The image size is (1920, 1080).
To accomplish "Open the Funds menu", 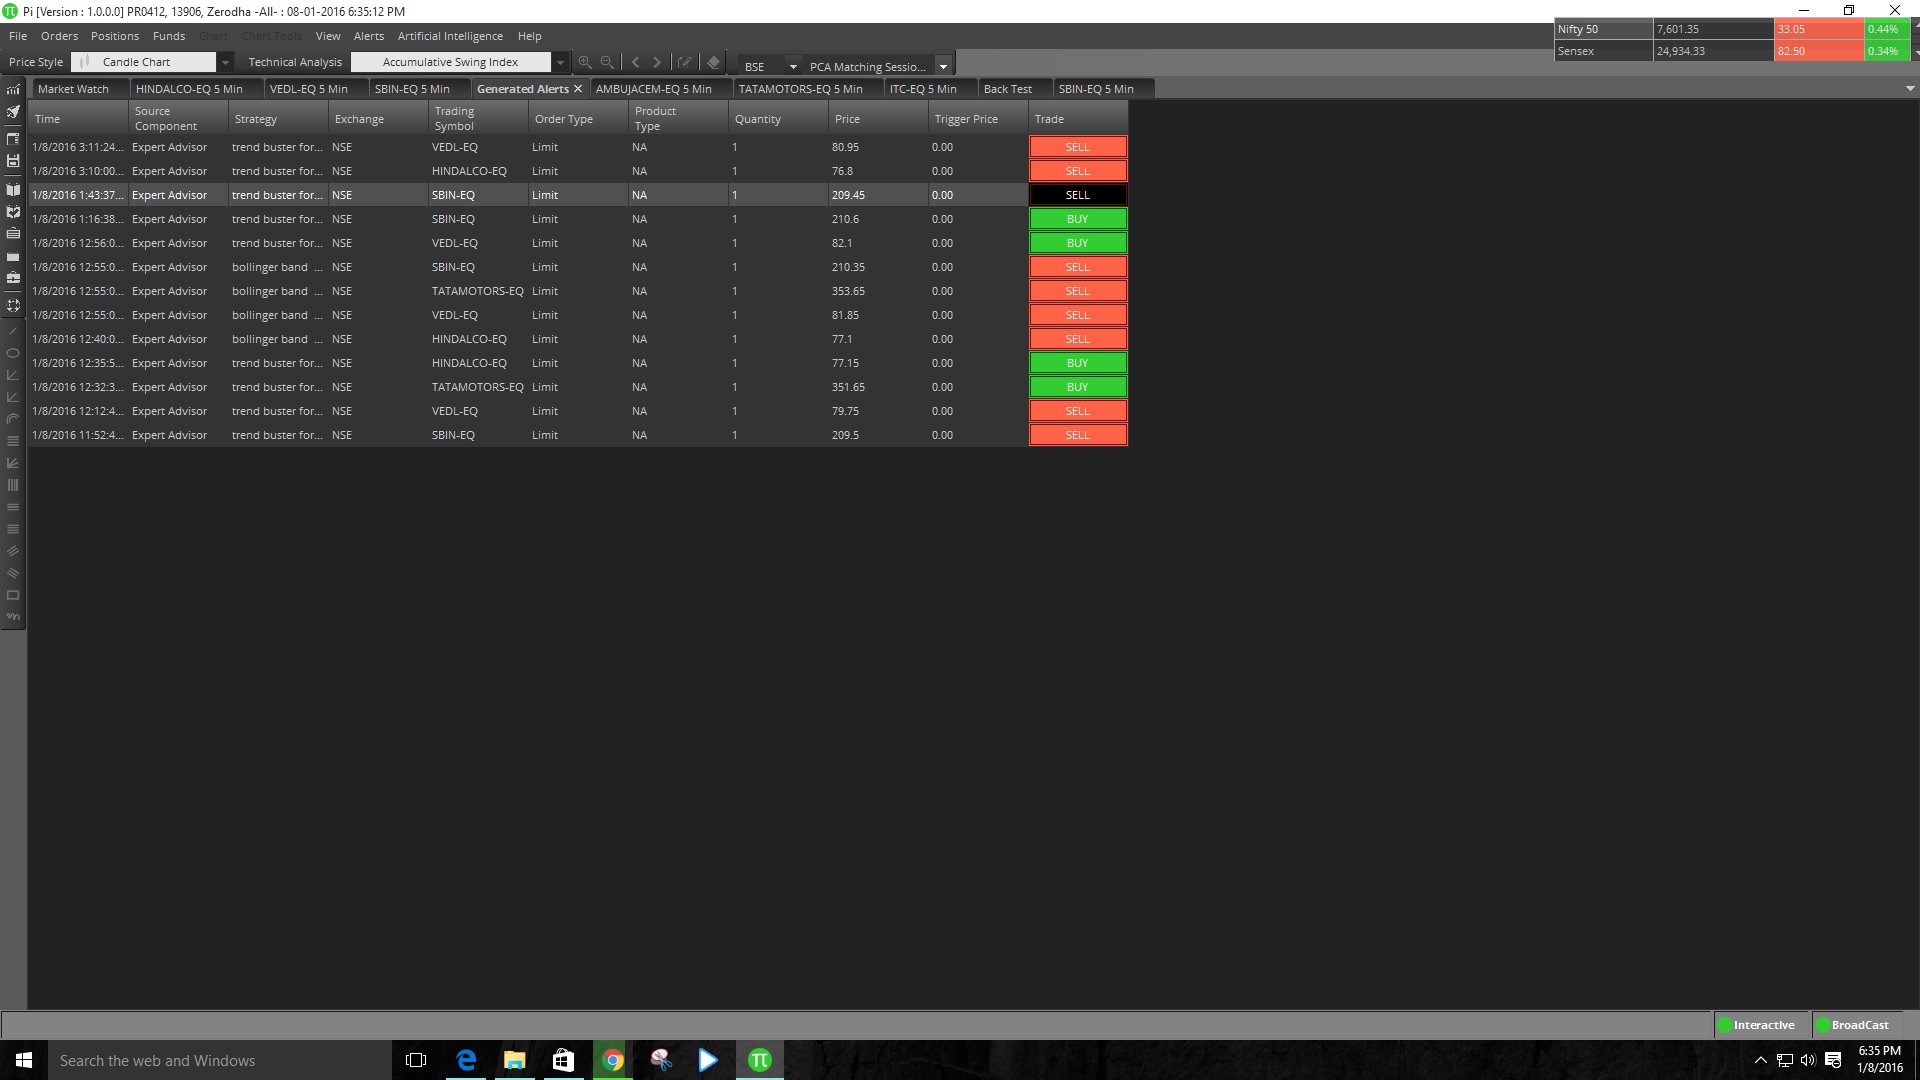I will (x=169, y=36).
